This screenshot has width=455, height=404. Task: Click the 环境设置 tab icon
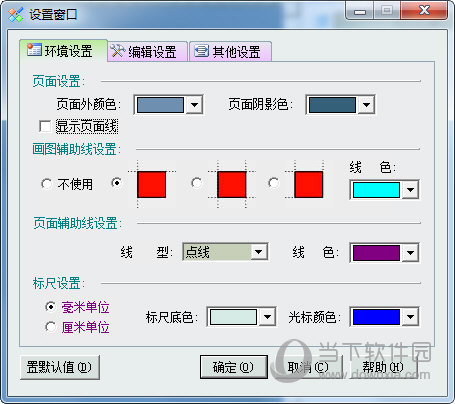pyautogui.click(x=34, y=50)
